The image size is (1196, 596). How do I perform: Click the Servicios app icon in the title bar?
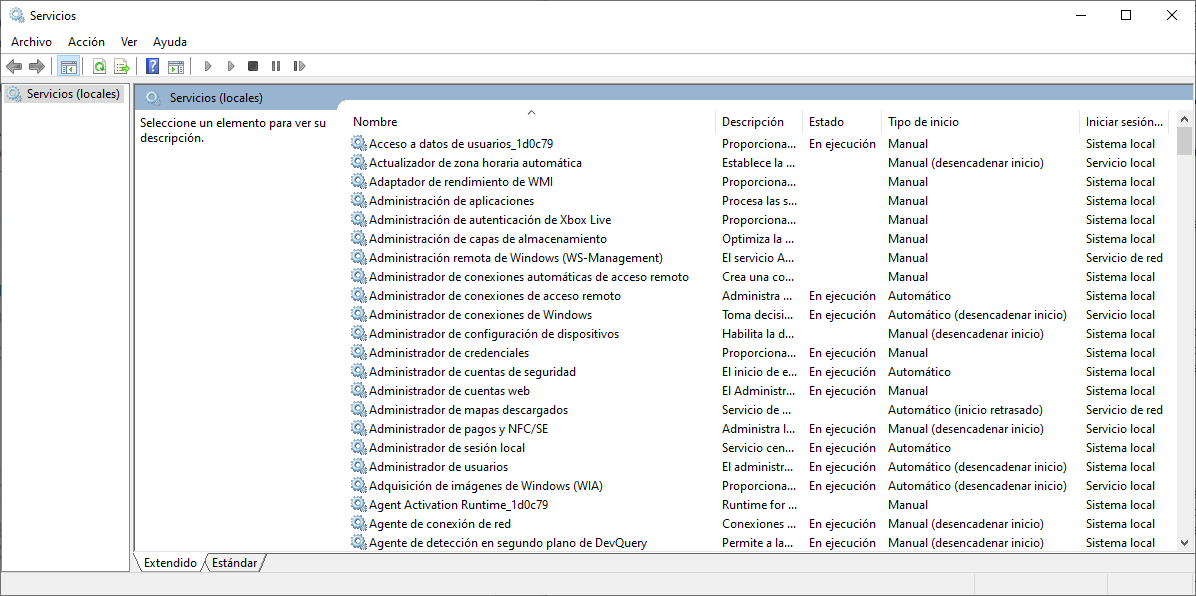click(x=17, y=15)
